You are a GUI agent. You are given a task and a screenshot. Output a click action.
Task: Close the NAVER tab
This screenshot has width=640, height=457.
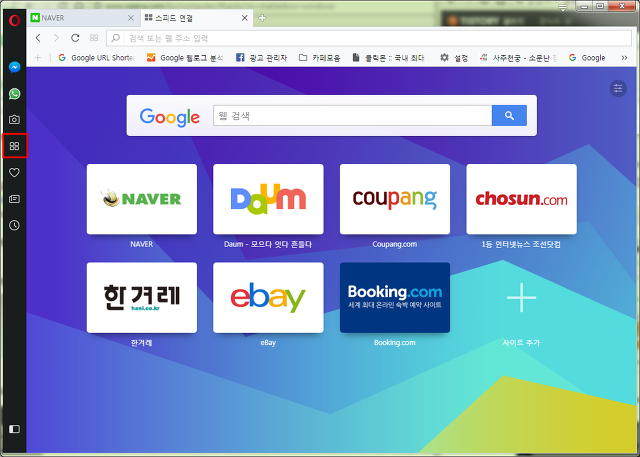[x=131, y=18]
